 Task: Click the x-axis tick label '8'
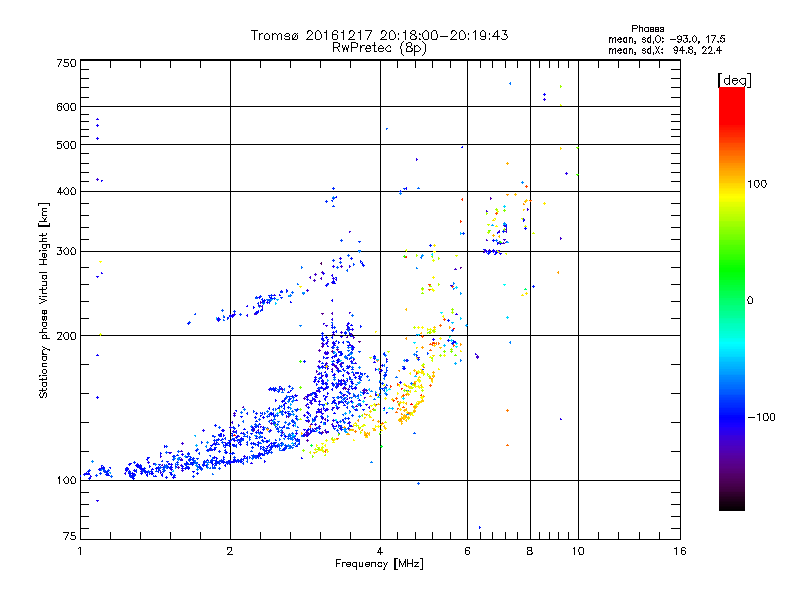[530, 551]
